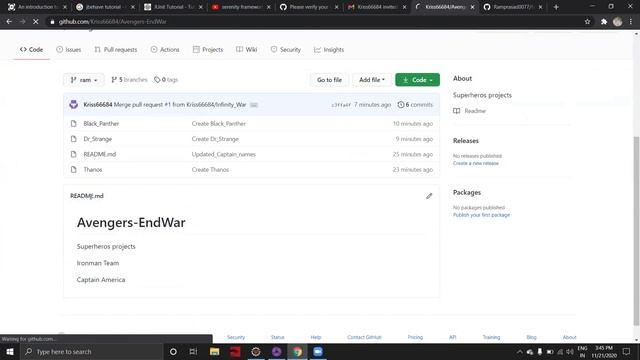Switch to the Please verify your GitHub tab
640x360 pixels.
309,7
